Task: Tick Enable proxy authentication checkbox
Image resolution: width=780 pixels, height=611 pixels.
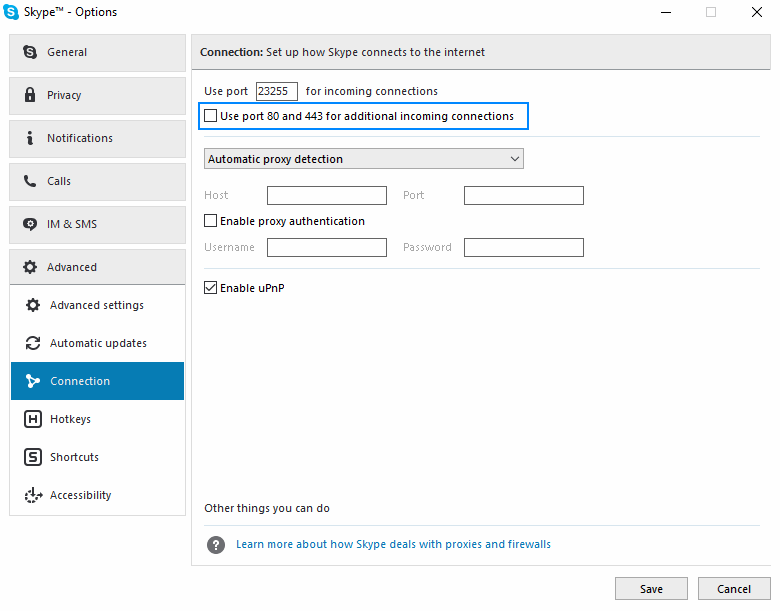Action: (210, 221)
